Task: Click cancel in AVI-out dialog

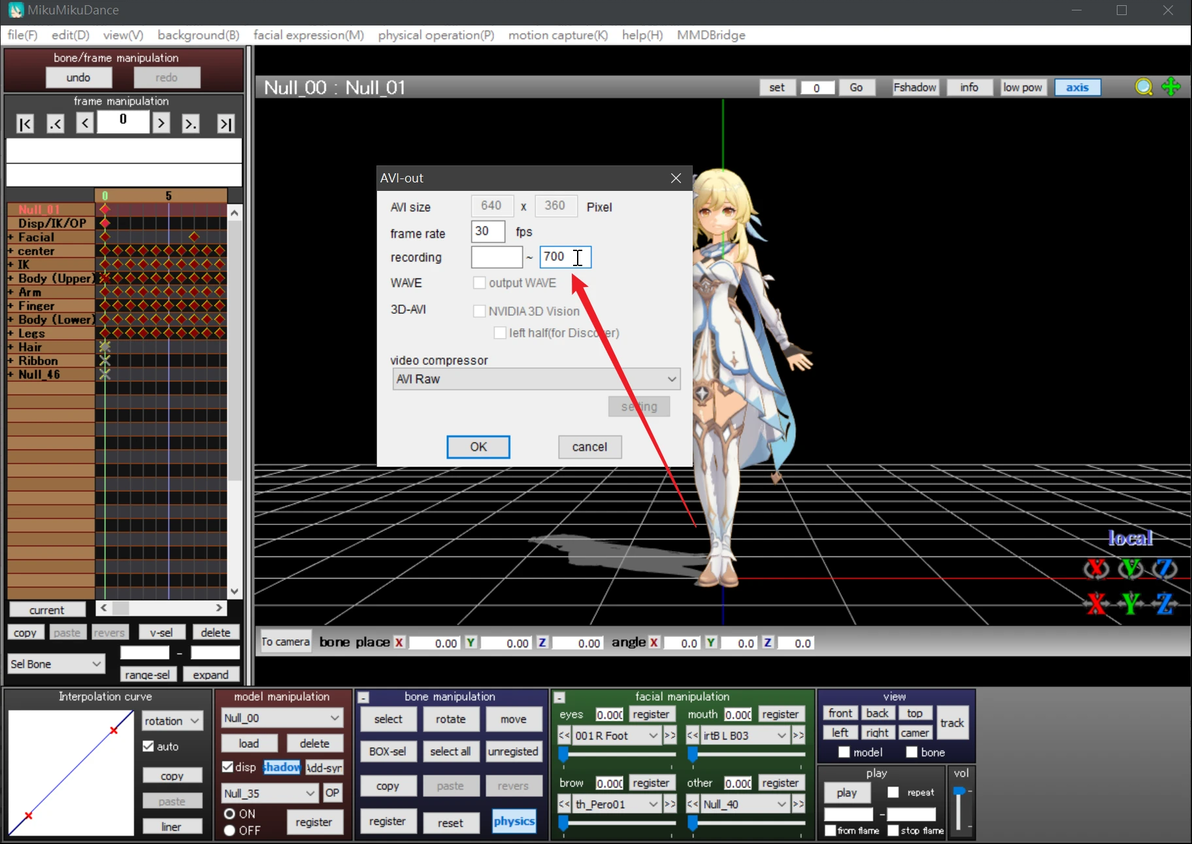Action: pyautogui.click(x=590, y=447)
